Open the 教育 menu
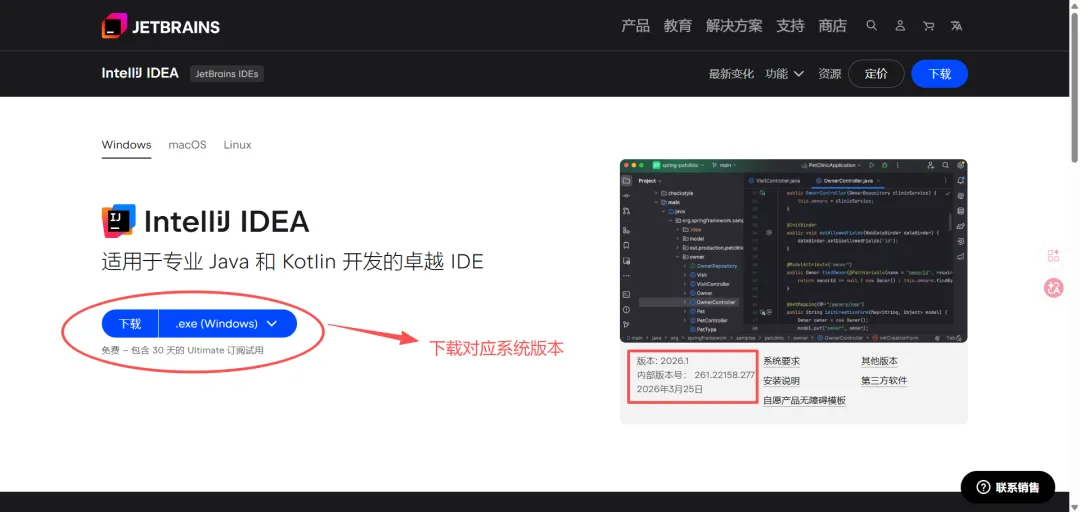1080x512 pixels. [678, 26]
